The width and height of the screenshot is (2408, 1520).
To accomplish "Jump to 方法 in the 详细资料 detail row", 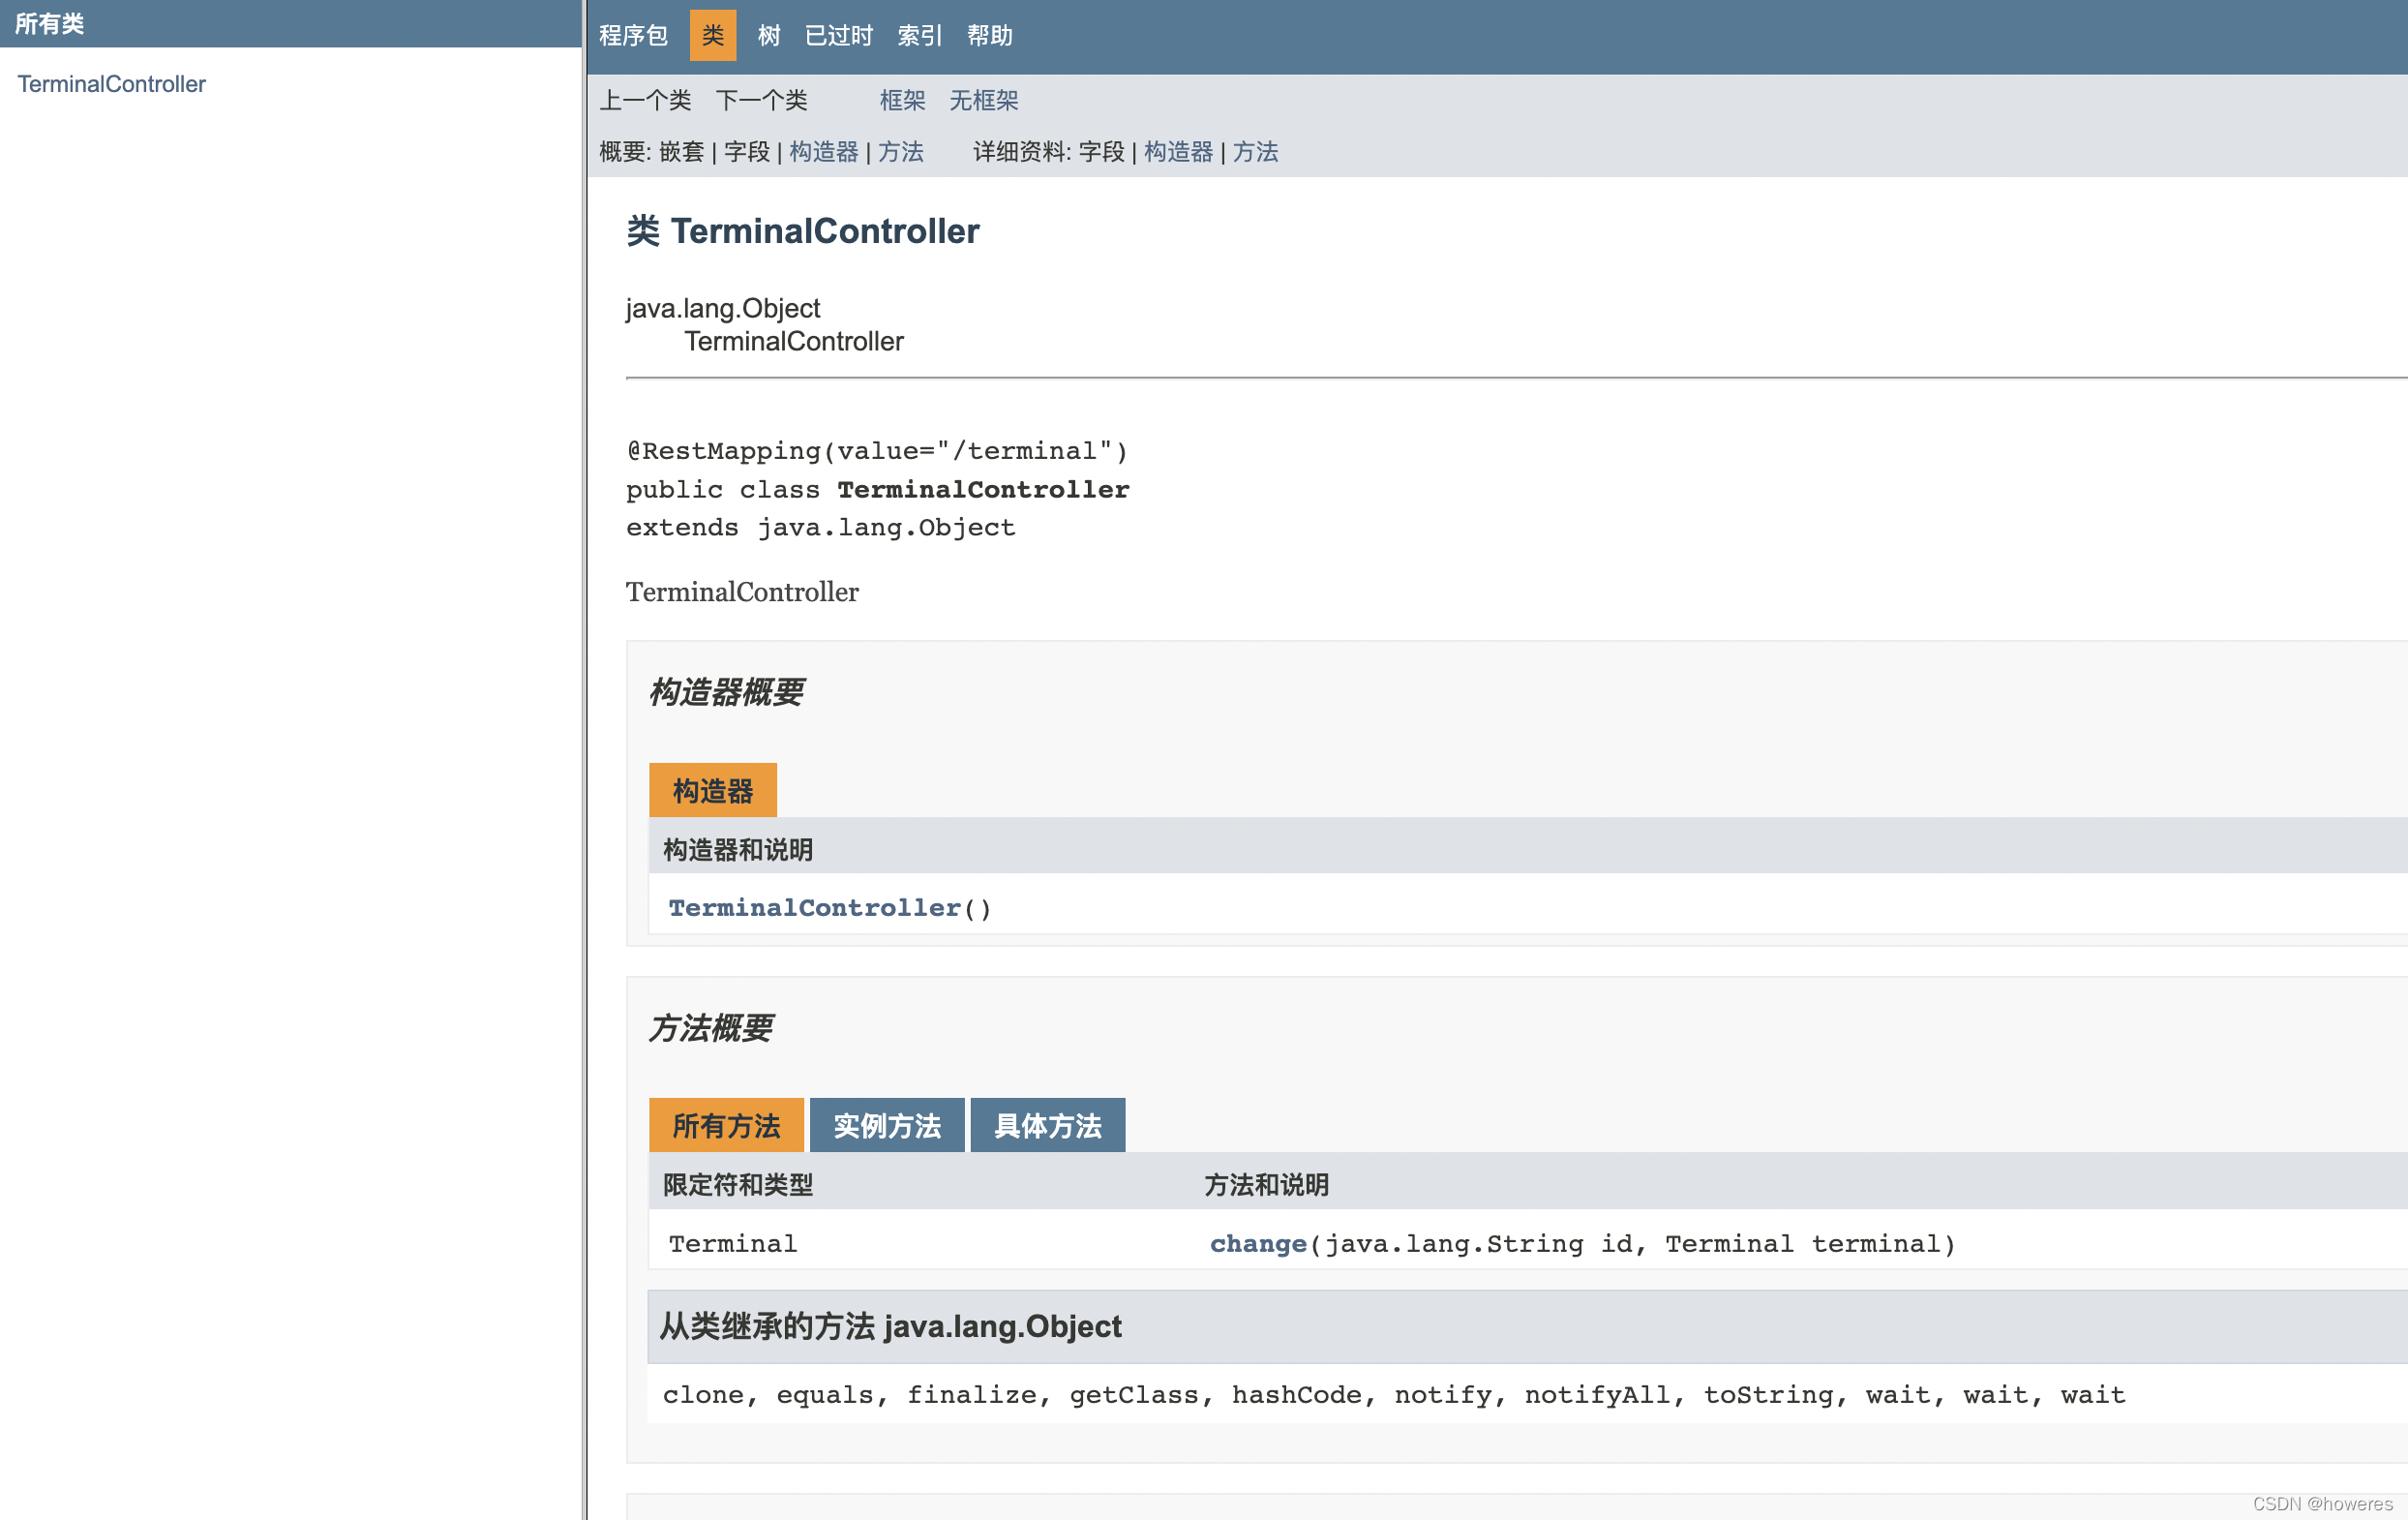I will [1255, 152].
